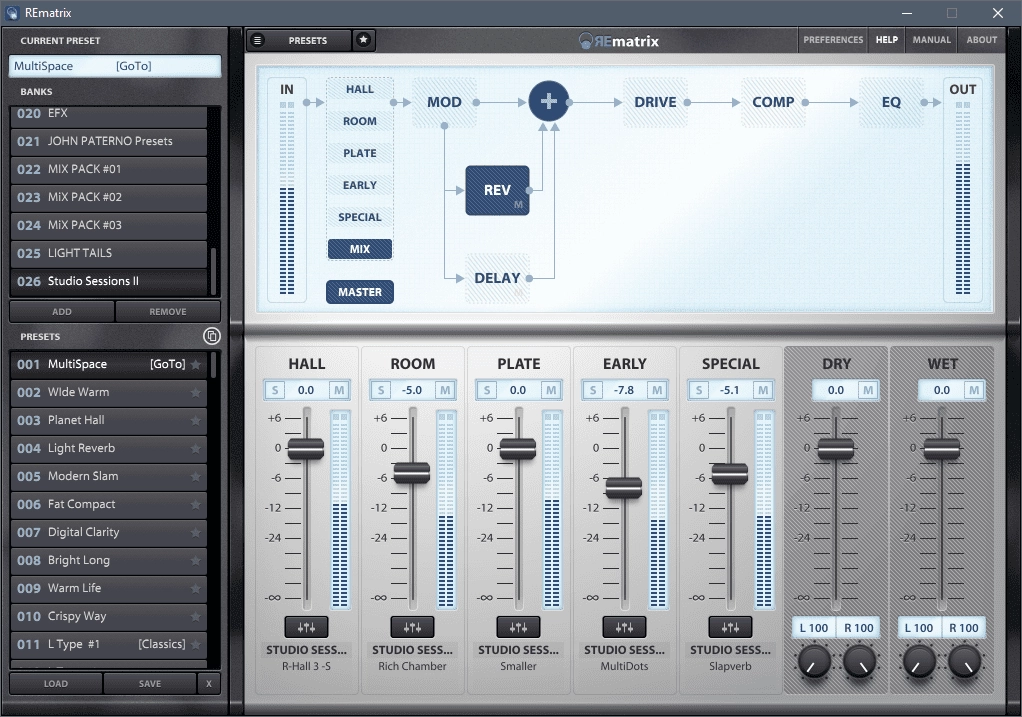Image resolution: width=1022 pixels, height=717 pixels.
Task: Mute the HALL channel
Action: [339, 390]
